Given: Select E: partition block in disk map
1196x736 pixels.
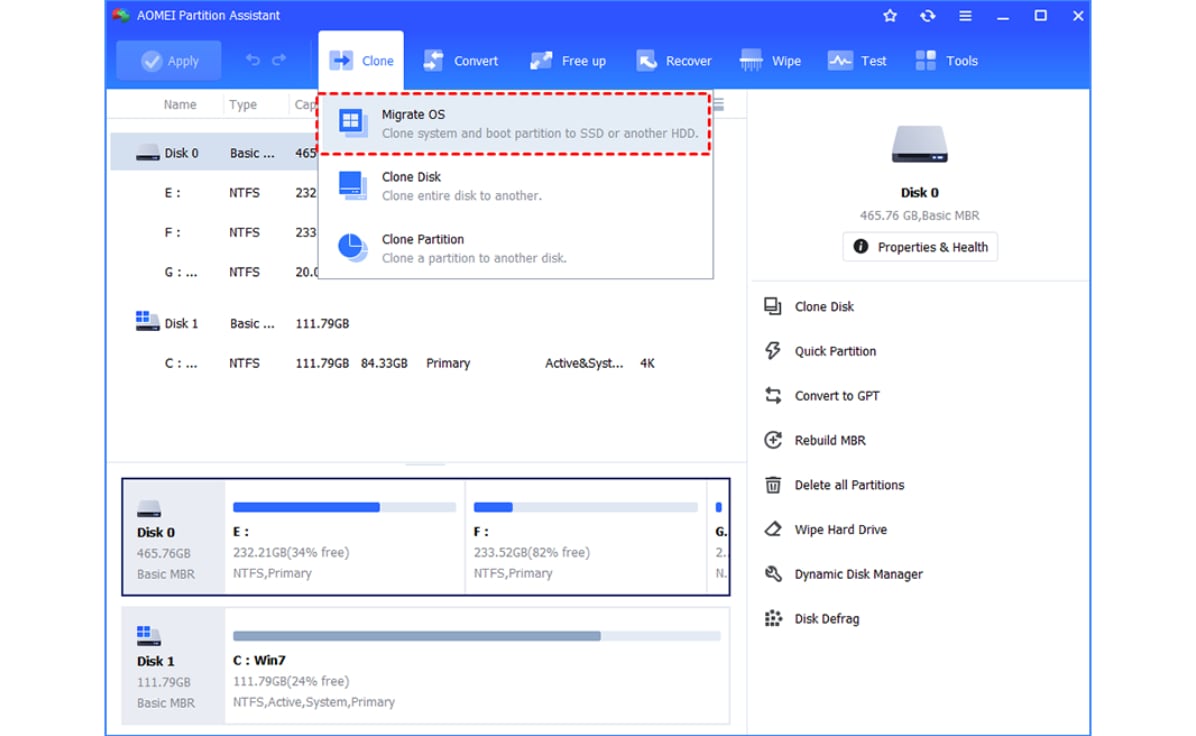Looking at the screenshot, I should pyautogui.click(x=345, y=537).
